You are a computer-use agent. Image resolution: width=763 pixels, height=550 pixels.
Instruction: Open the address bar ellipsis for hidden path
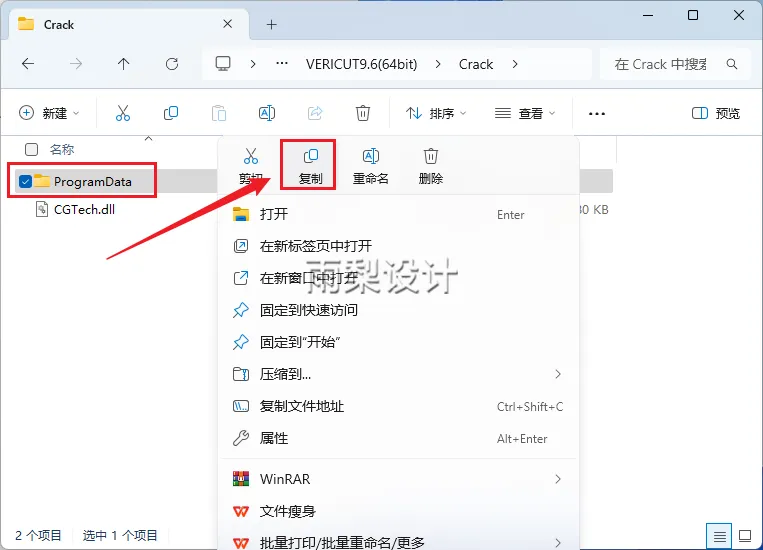pyautogui.click(x=282, y=63)
